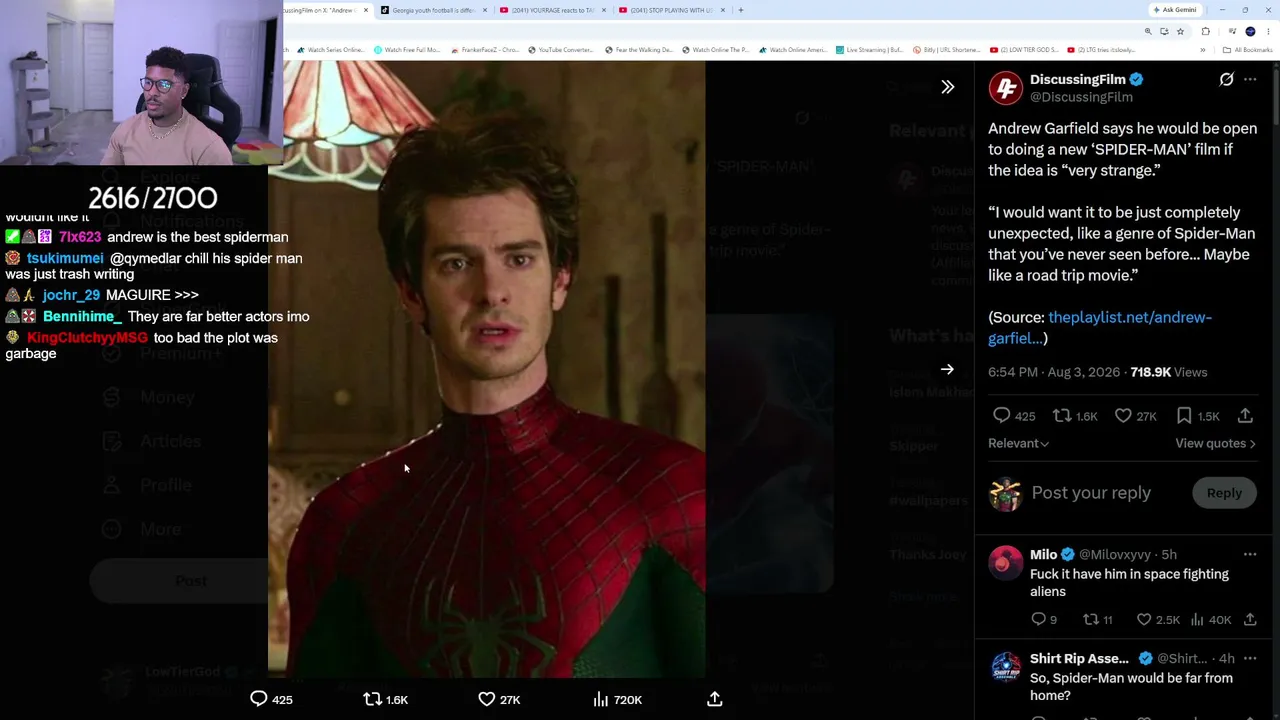Go to next image with arrow

tap(947, 369)
